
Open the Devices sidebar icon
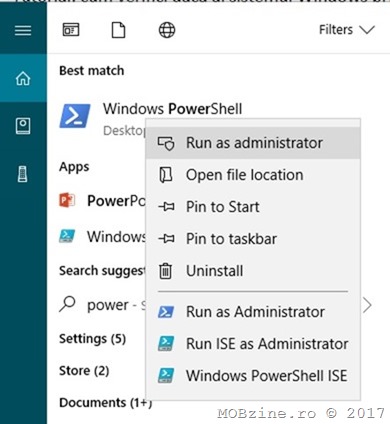(22, 174)
